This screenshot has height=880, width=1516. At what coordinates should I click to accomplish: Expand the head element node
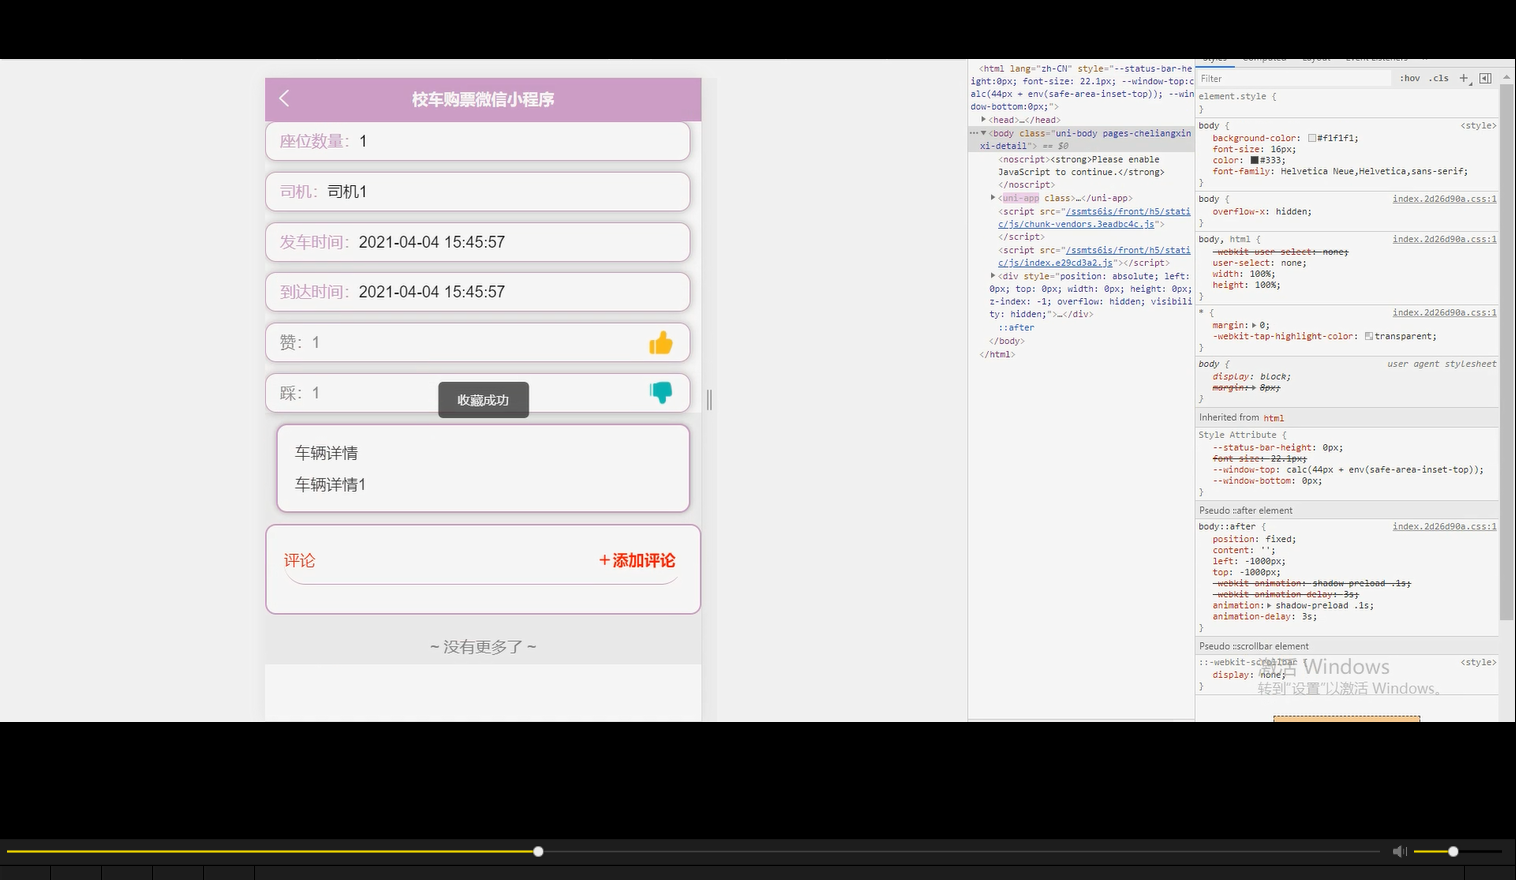[984, 120]
